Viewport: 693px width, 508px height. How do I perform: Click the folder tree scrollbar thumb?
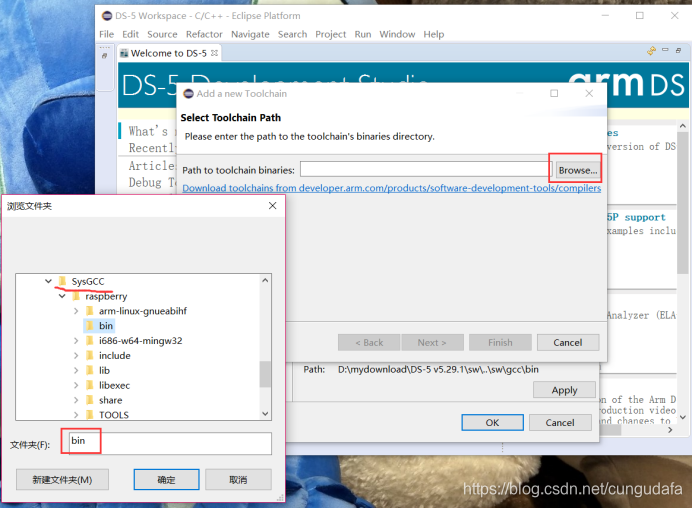[x=265, y=374]
